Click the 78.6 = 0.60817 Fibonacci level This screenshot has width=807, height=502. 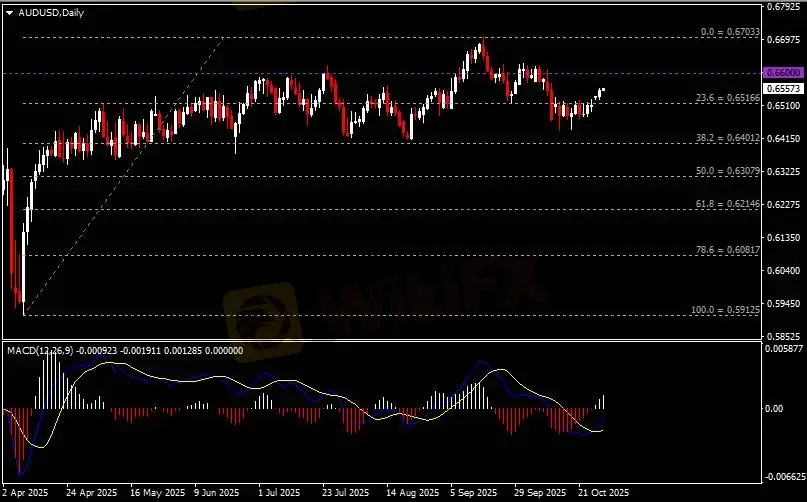[723, 250]
